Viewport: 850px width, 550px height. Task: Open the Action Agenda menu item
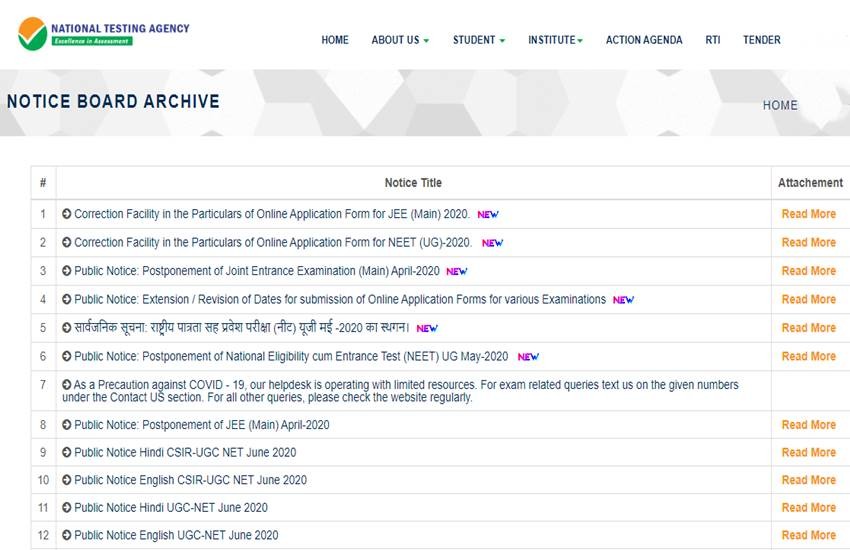point(644,40)
